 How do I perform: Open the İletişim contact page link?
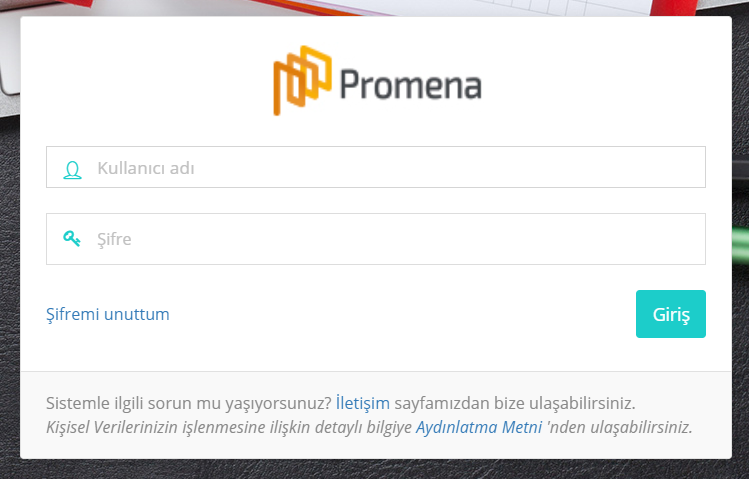coord(363,403)
